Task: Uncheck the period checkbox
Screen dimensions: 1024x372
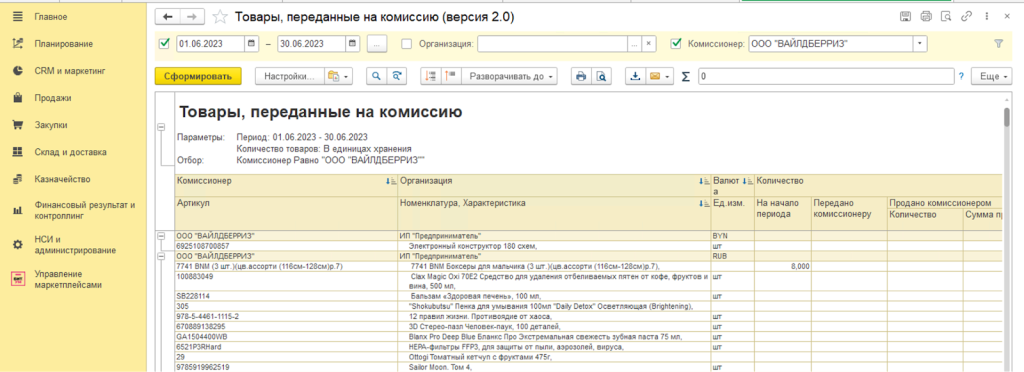Action: tap(165, 44)
